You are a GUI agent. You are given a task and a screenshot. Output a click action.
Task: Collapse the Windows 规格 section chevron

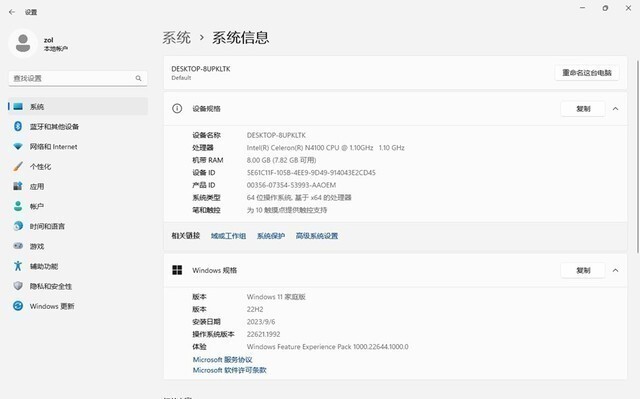[616, 270]
